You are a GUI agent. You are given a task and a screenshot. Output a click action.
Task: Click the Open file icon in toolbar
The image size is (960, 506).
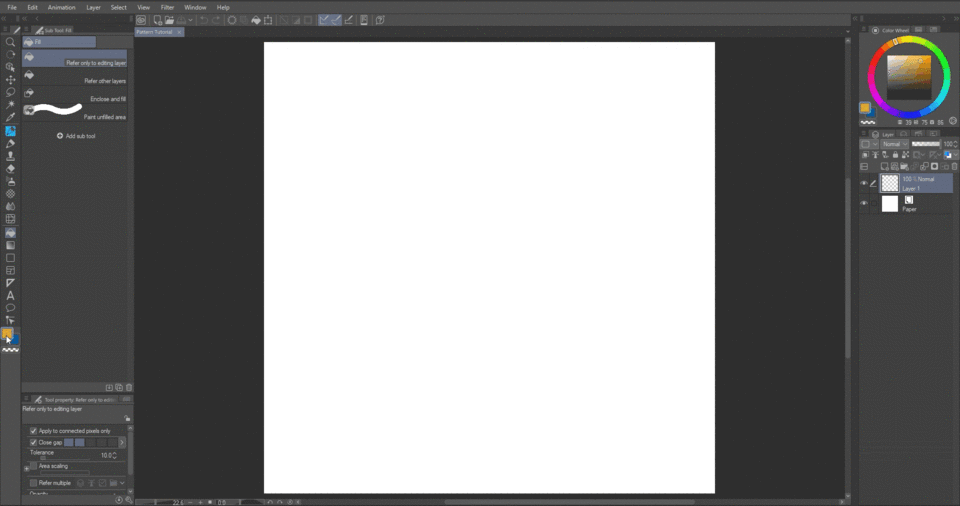click(x=169, y=20)
